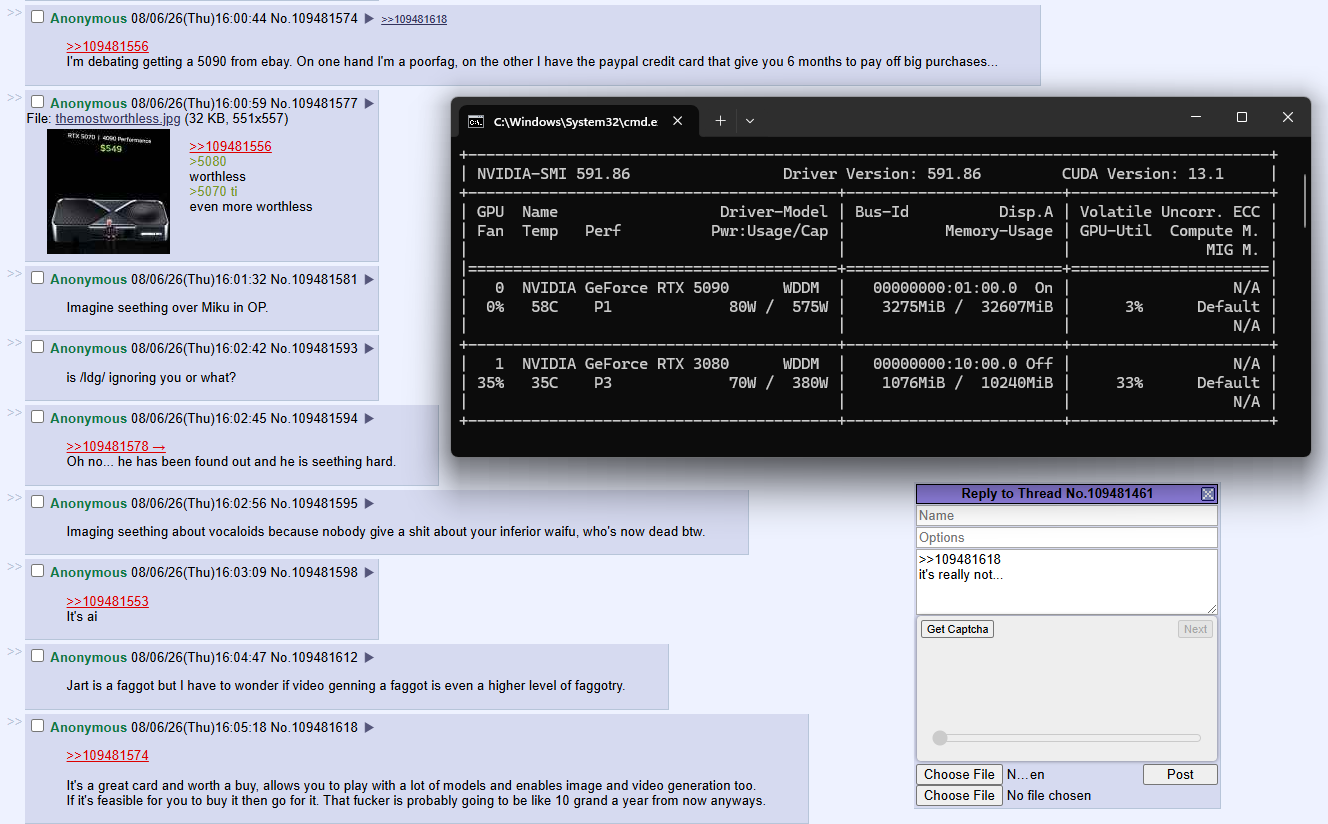This screenshot has width=1328, height=824.
Task: Click 'Reply to Thread No.109481461' title
Action: pyautogui.click(x=1057, y=494)
